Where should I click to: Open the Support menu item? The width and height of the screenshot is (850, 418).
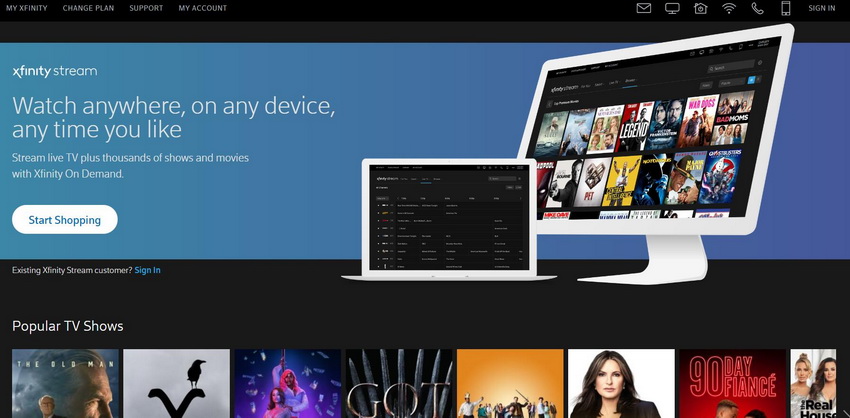[x=146, y=8]
